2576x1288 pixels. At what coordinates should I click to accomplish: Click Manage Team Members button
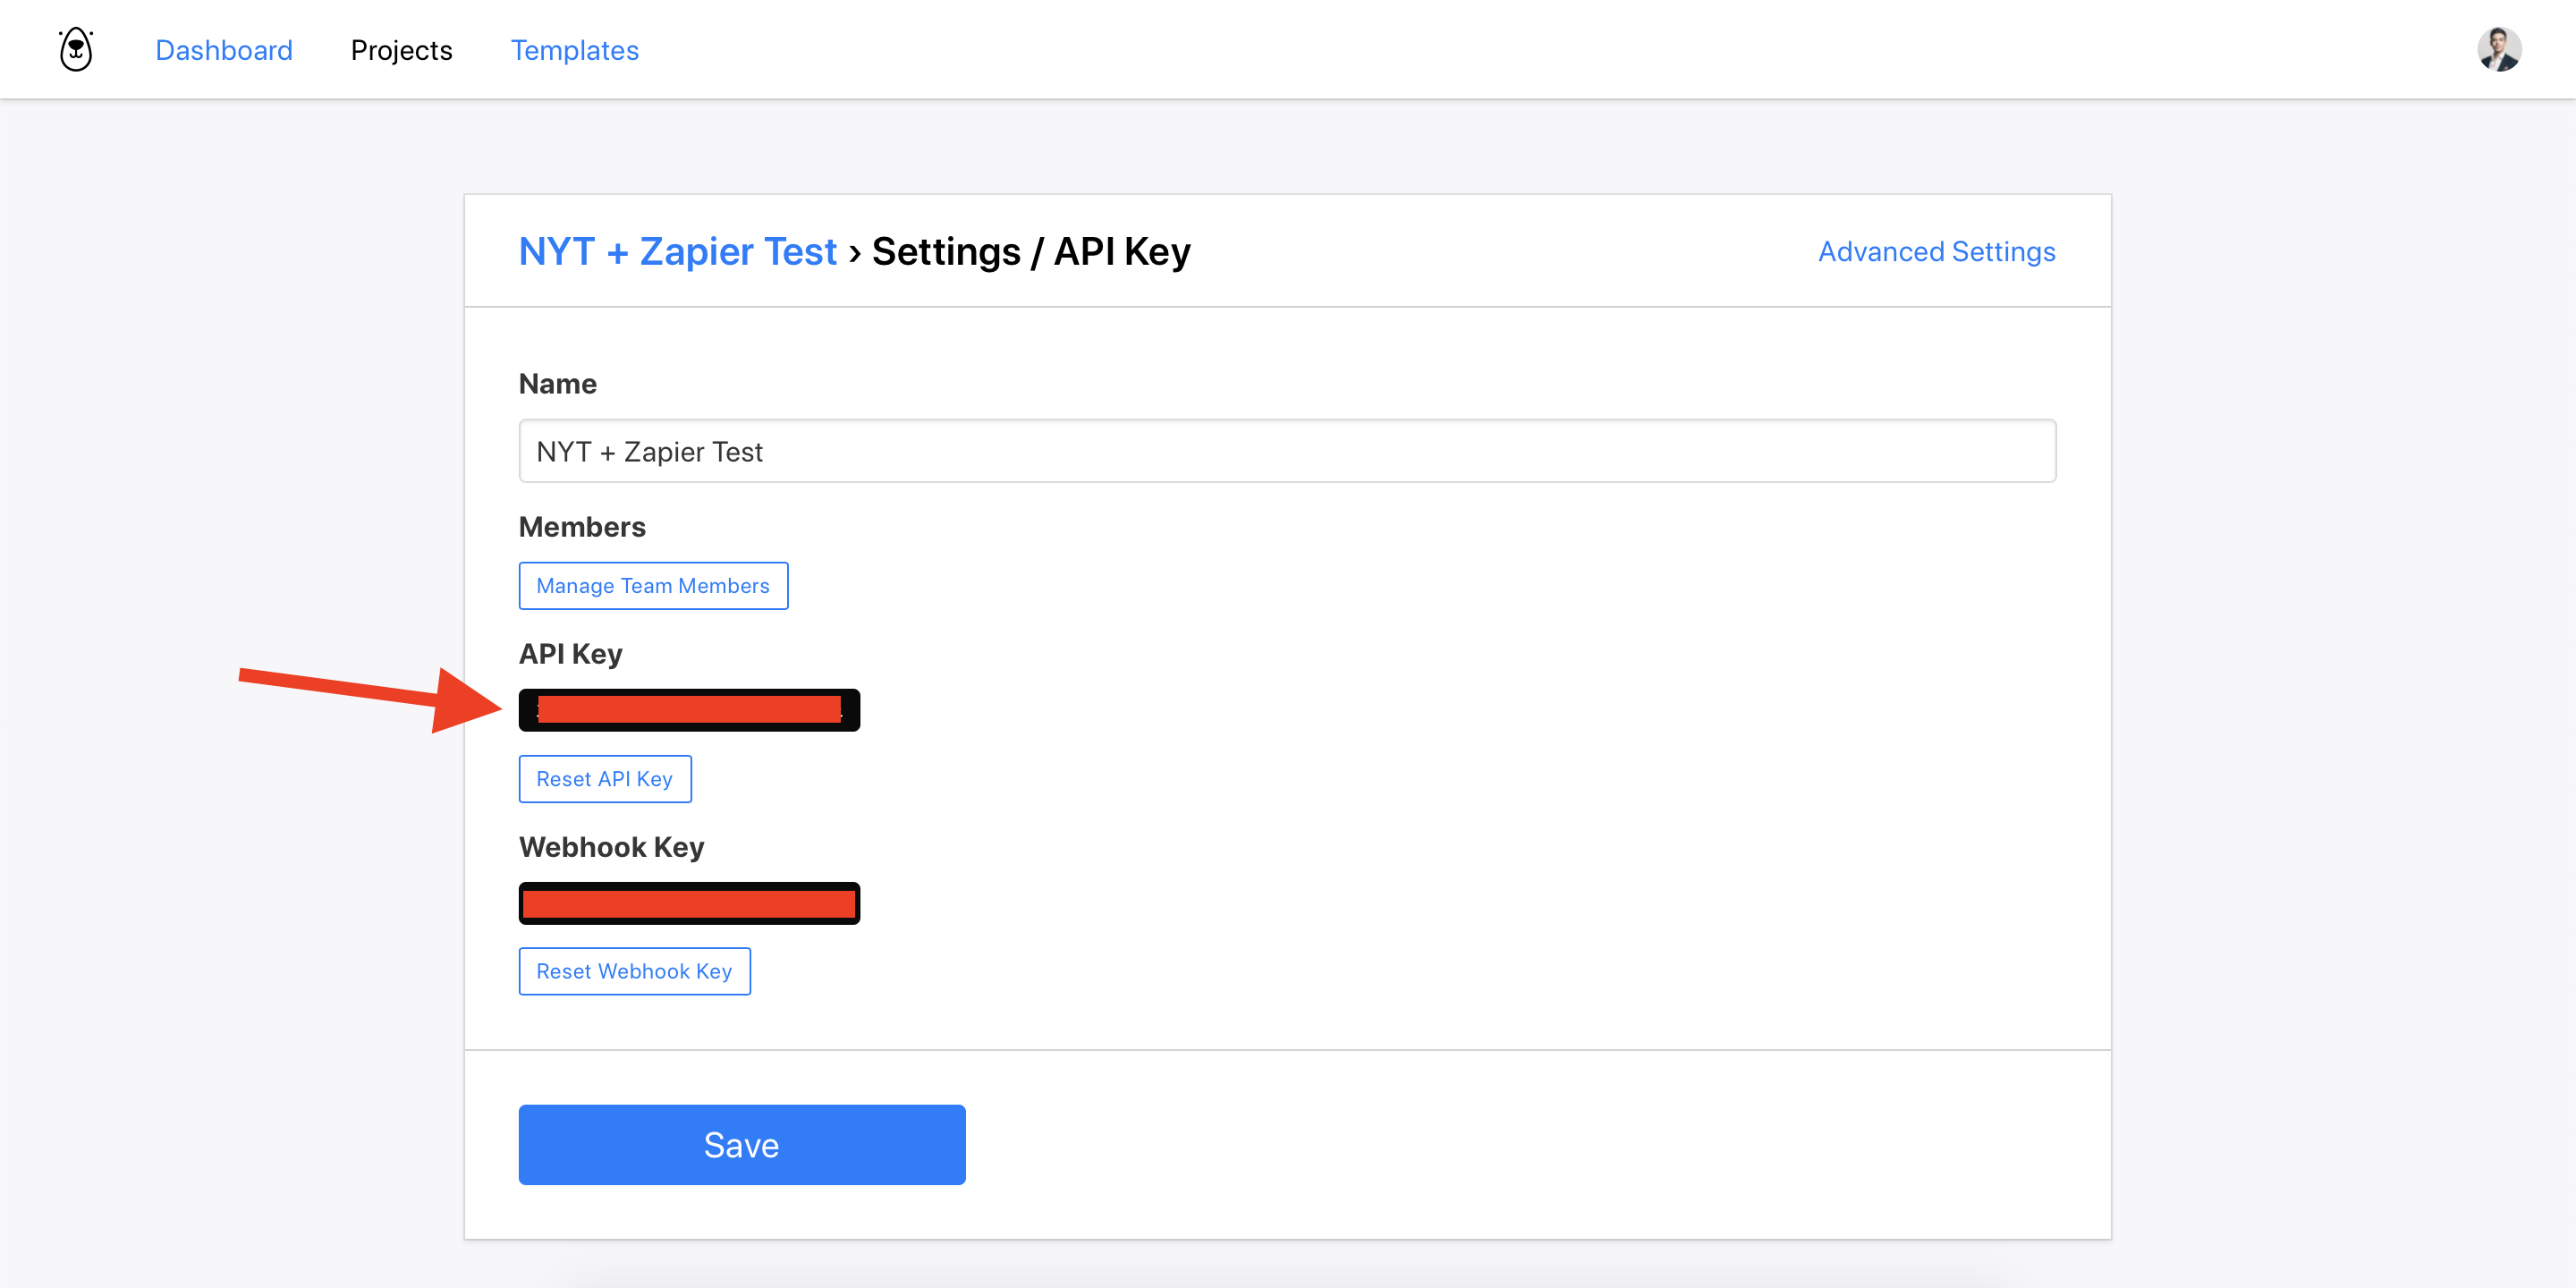[x=653, y=586]
